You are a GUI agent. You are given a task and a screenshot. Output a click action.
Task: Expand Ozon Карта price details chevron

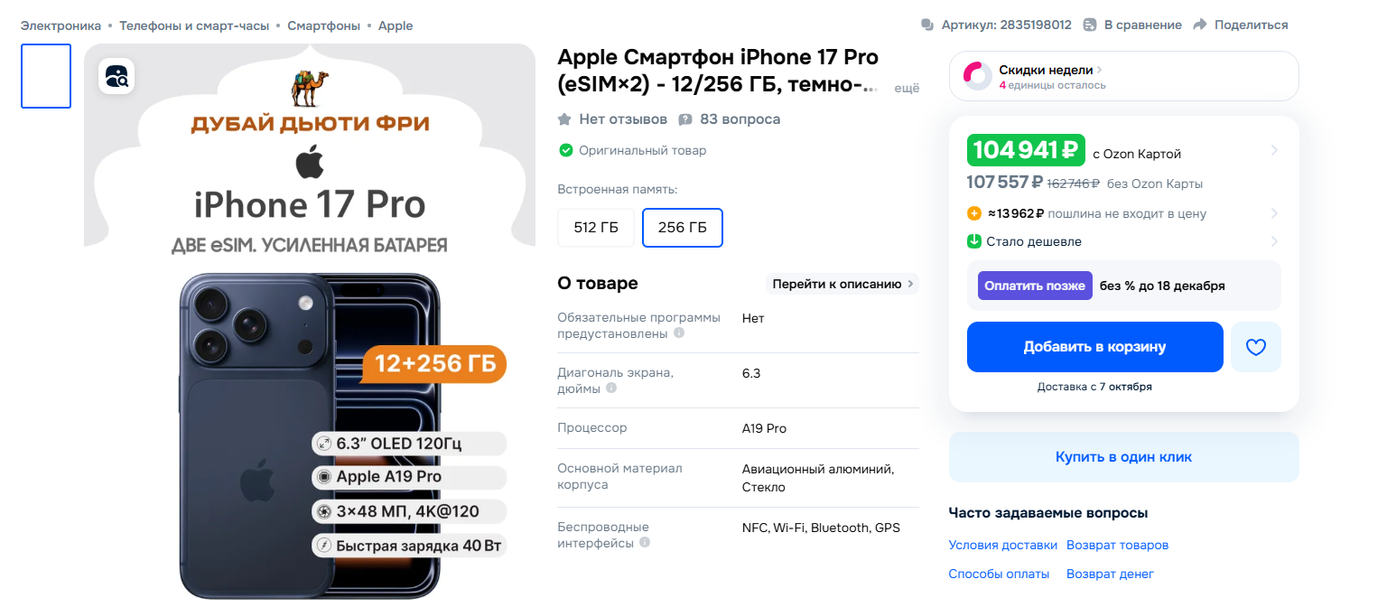(1274, 151)
